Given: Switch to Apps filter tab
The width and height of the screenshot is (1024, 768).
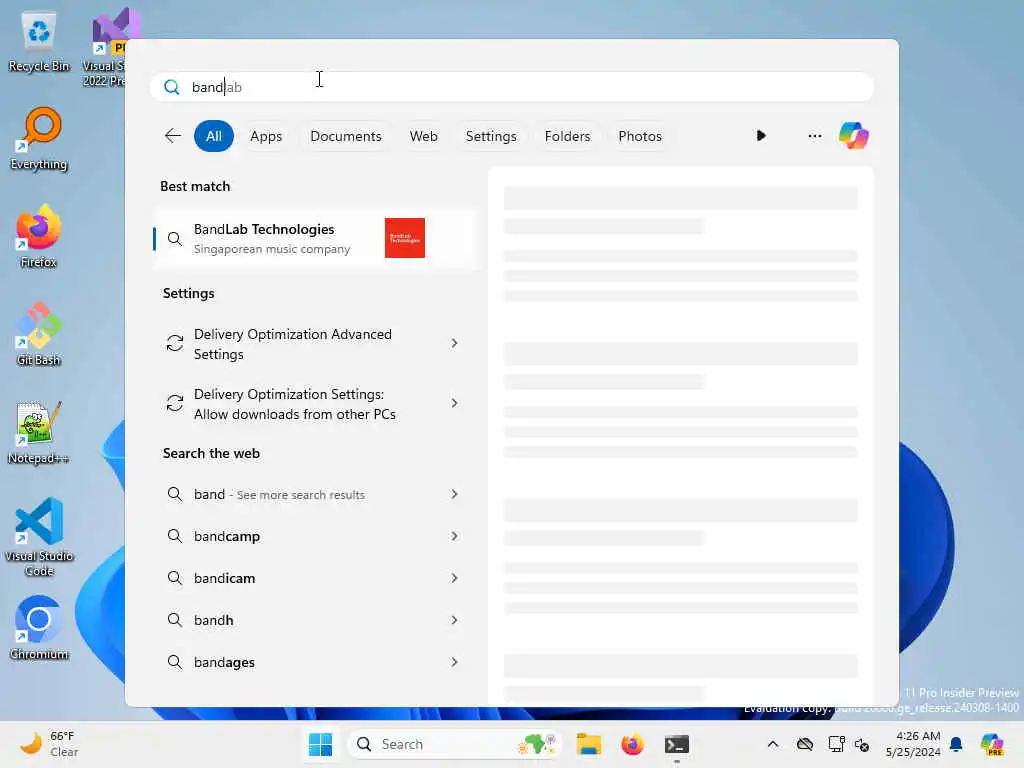Looking at the screenshot, I should pyautogui.click(x=266, y=136).
